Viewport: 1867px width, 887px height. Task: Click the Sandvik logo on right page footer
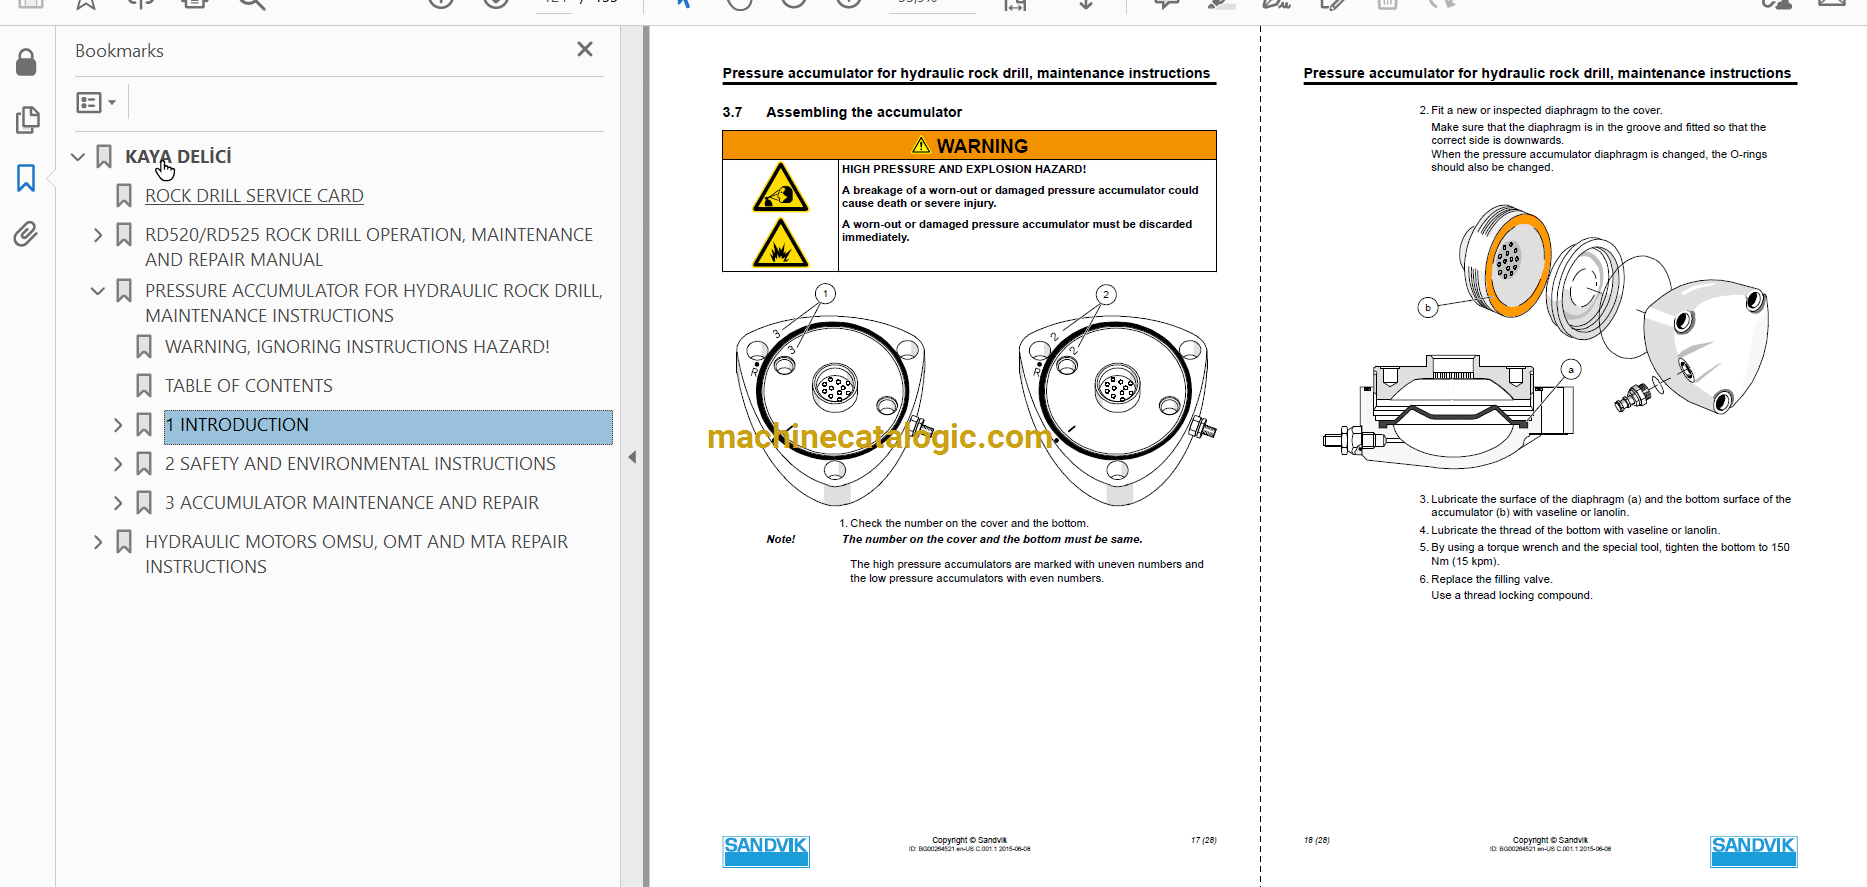(x=1753, y=851)
